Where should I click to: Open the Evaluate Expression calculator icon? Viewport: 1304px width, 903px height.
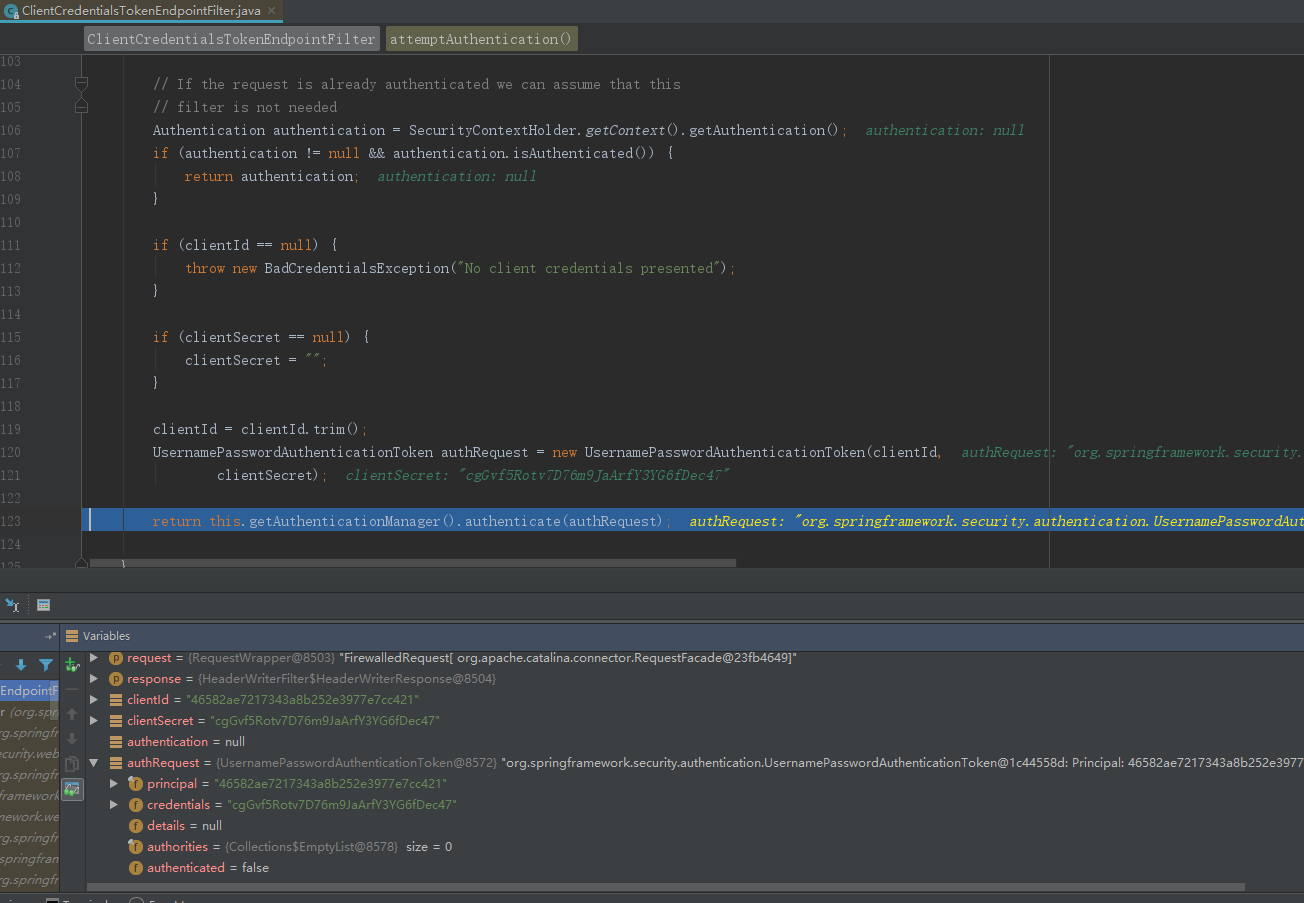point(43,605)
